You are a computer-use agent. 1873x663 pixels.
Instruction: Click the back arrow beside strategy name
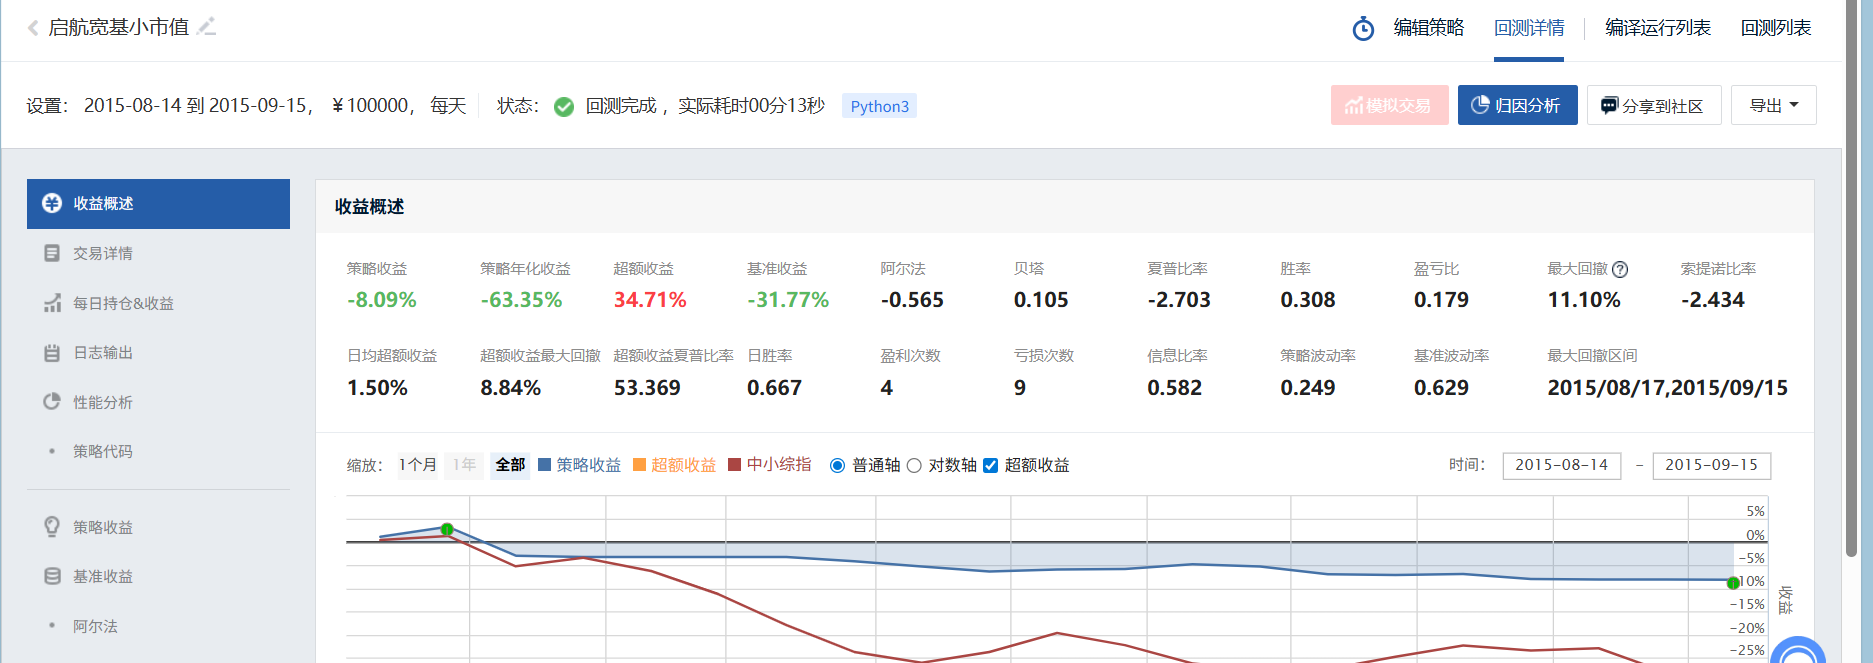[x=33, y=28]
